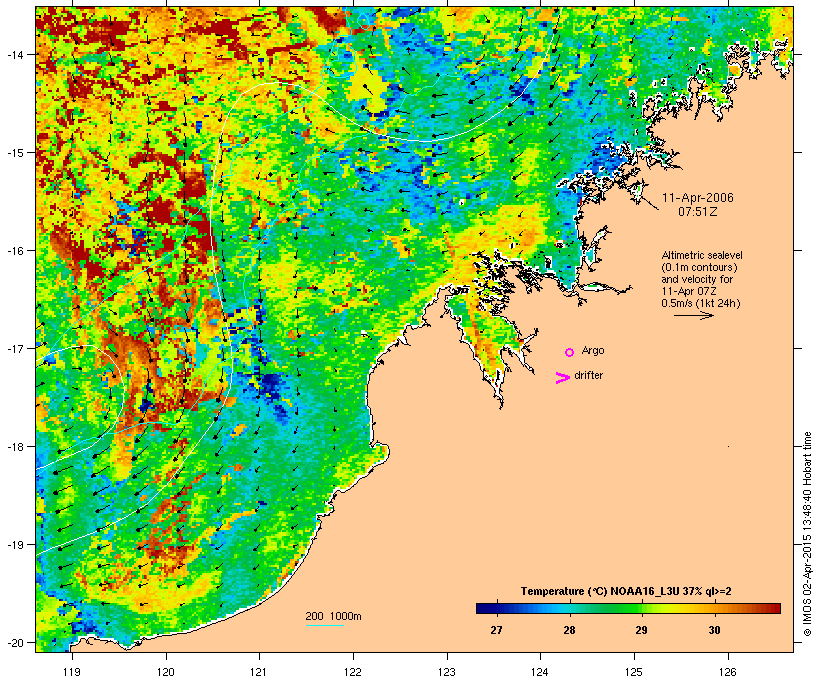820x680 pixels.
Task: Click the longitude label 120
Action: (166, 672)
